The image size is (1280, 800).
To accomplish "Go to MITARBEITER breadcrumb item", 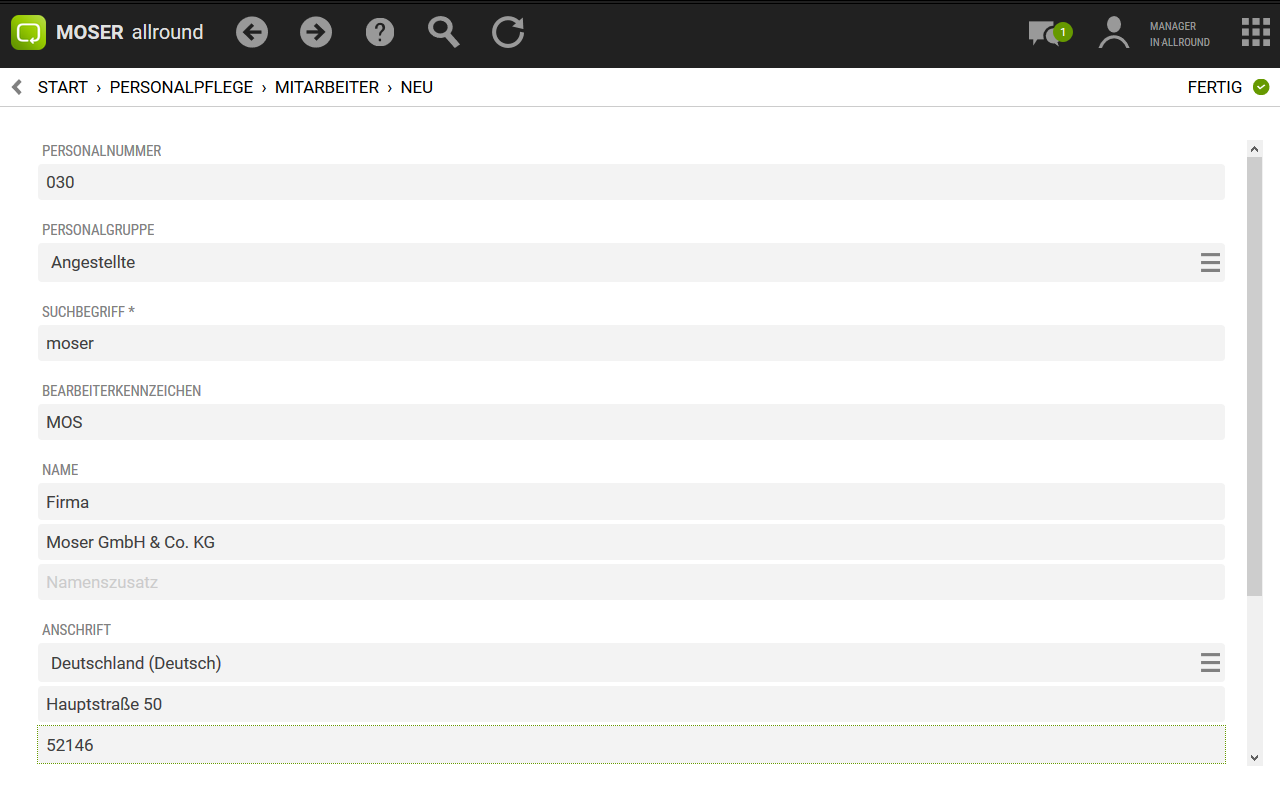I will [x=327, y=87].
